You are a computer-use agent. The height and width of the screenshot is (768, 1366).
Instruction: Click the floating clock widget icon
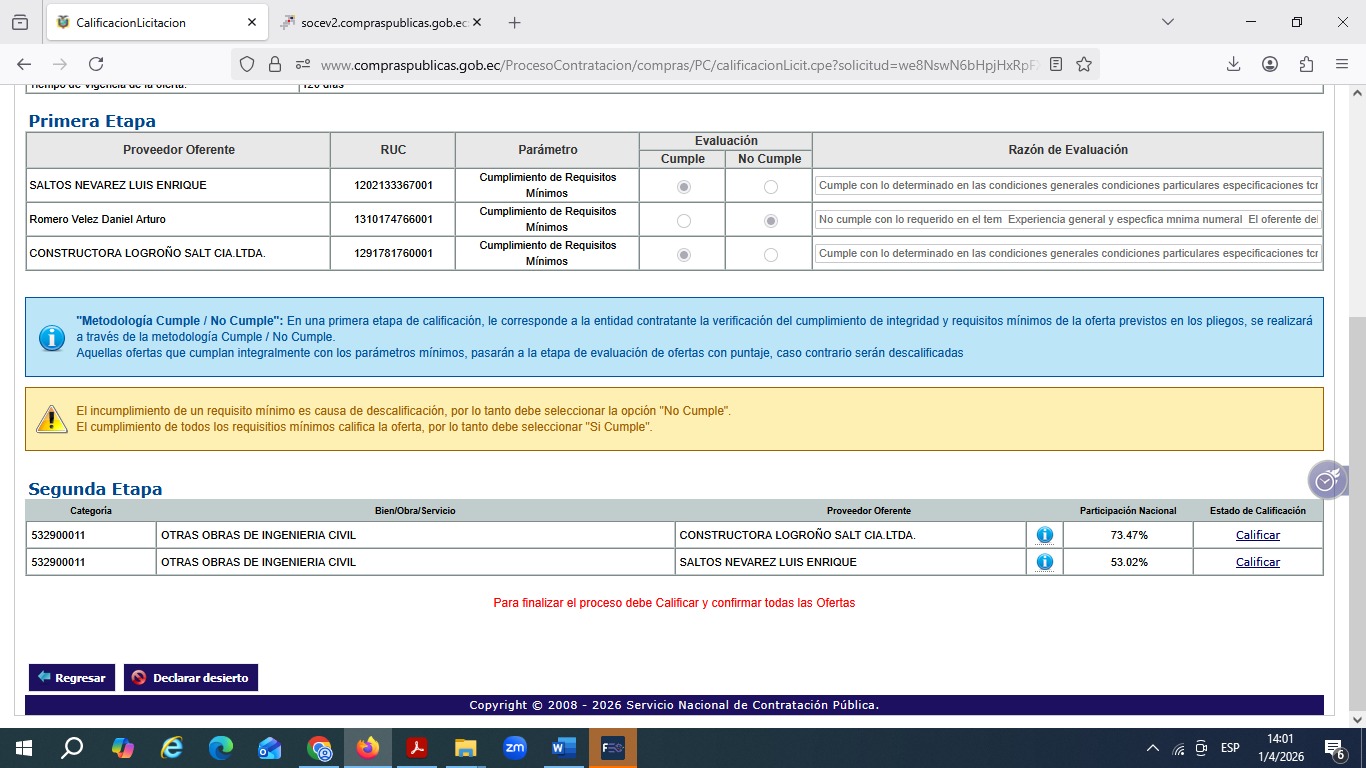click(x=1325, y=481)
